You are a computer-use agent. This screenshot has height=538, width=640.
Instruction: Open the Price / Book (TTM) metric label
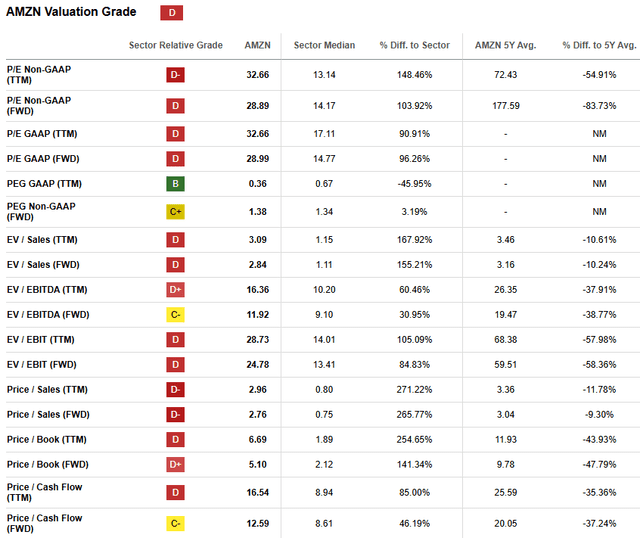[47, 440]
